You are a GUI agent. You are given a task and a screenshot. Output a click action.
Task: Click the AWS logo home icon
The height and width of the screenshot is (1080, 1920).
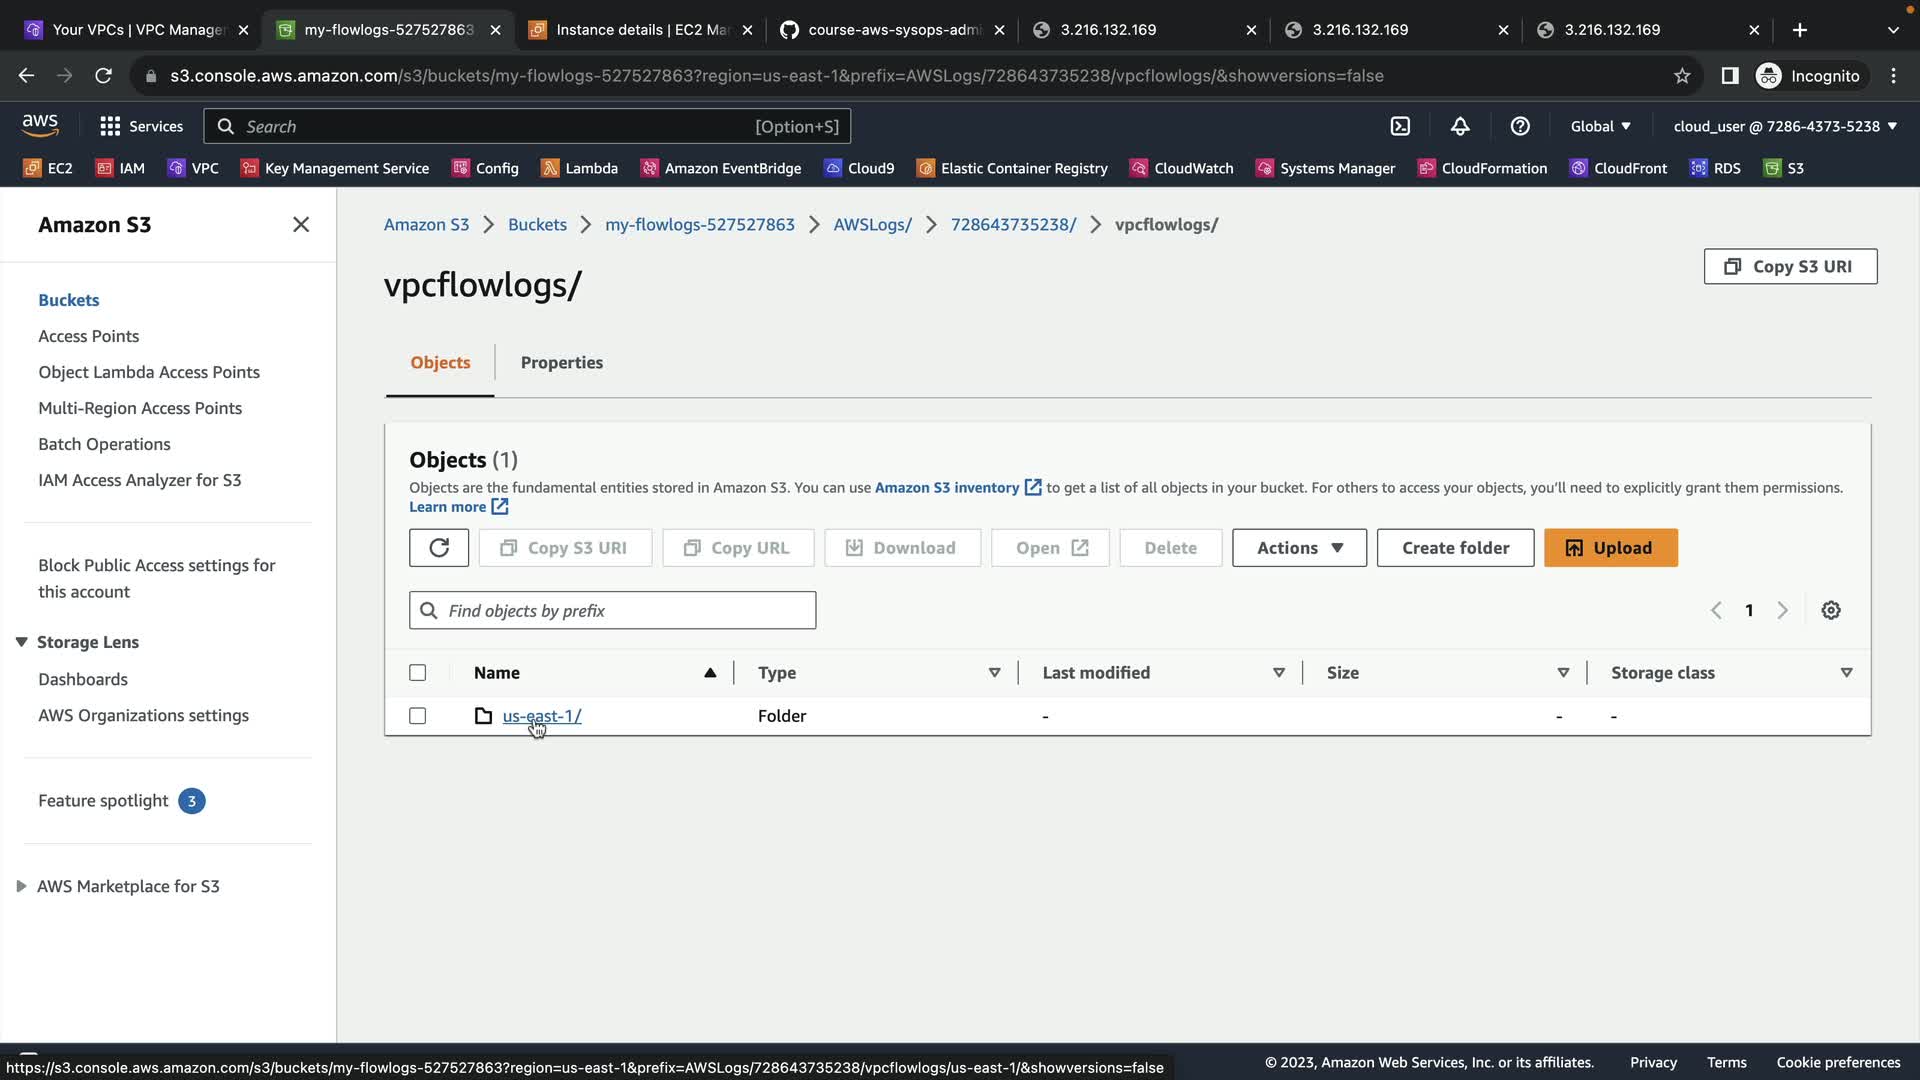point(40,125)
